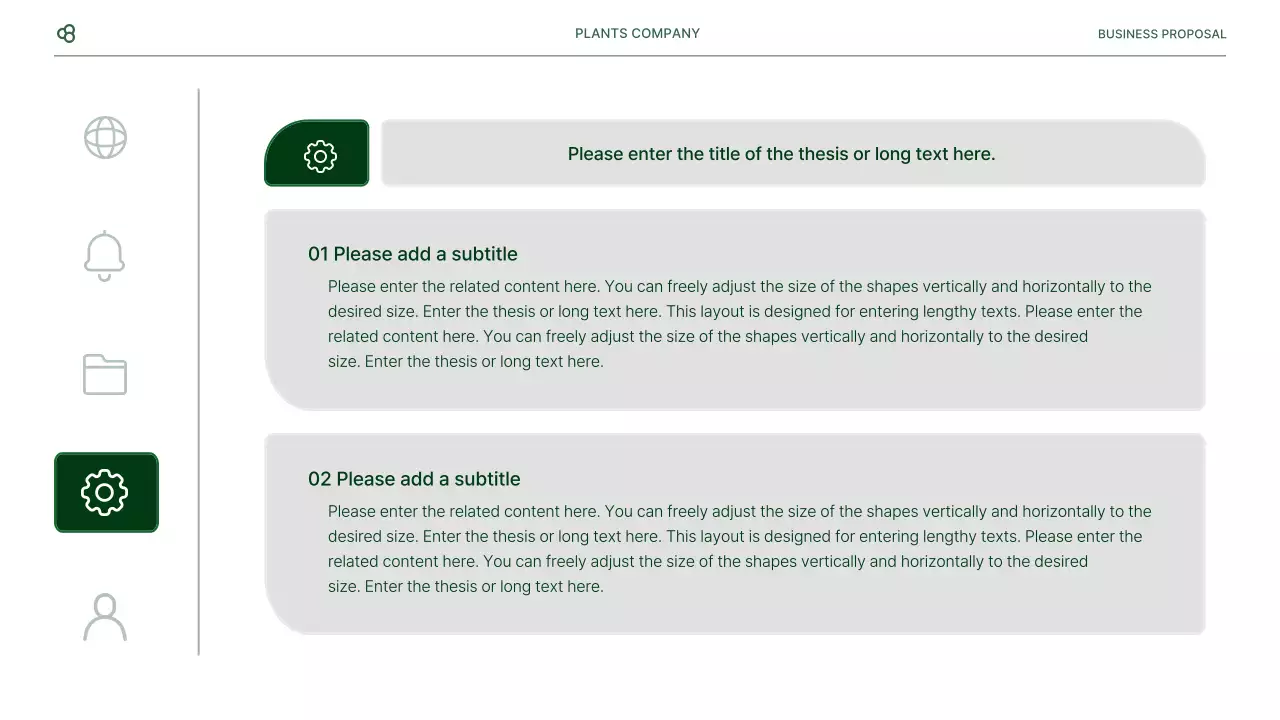Click the body paragraph under subtitle 01
The image size is (1280, 720).
[x=739, y=324]
